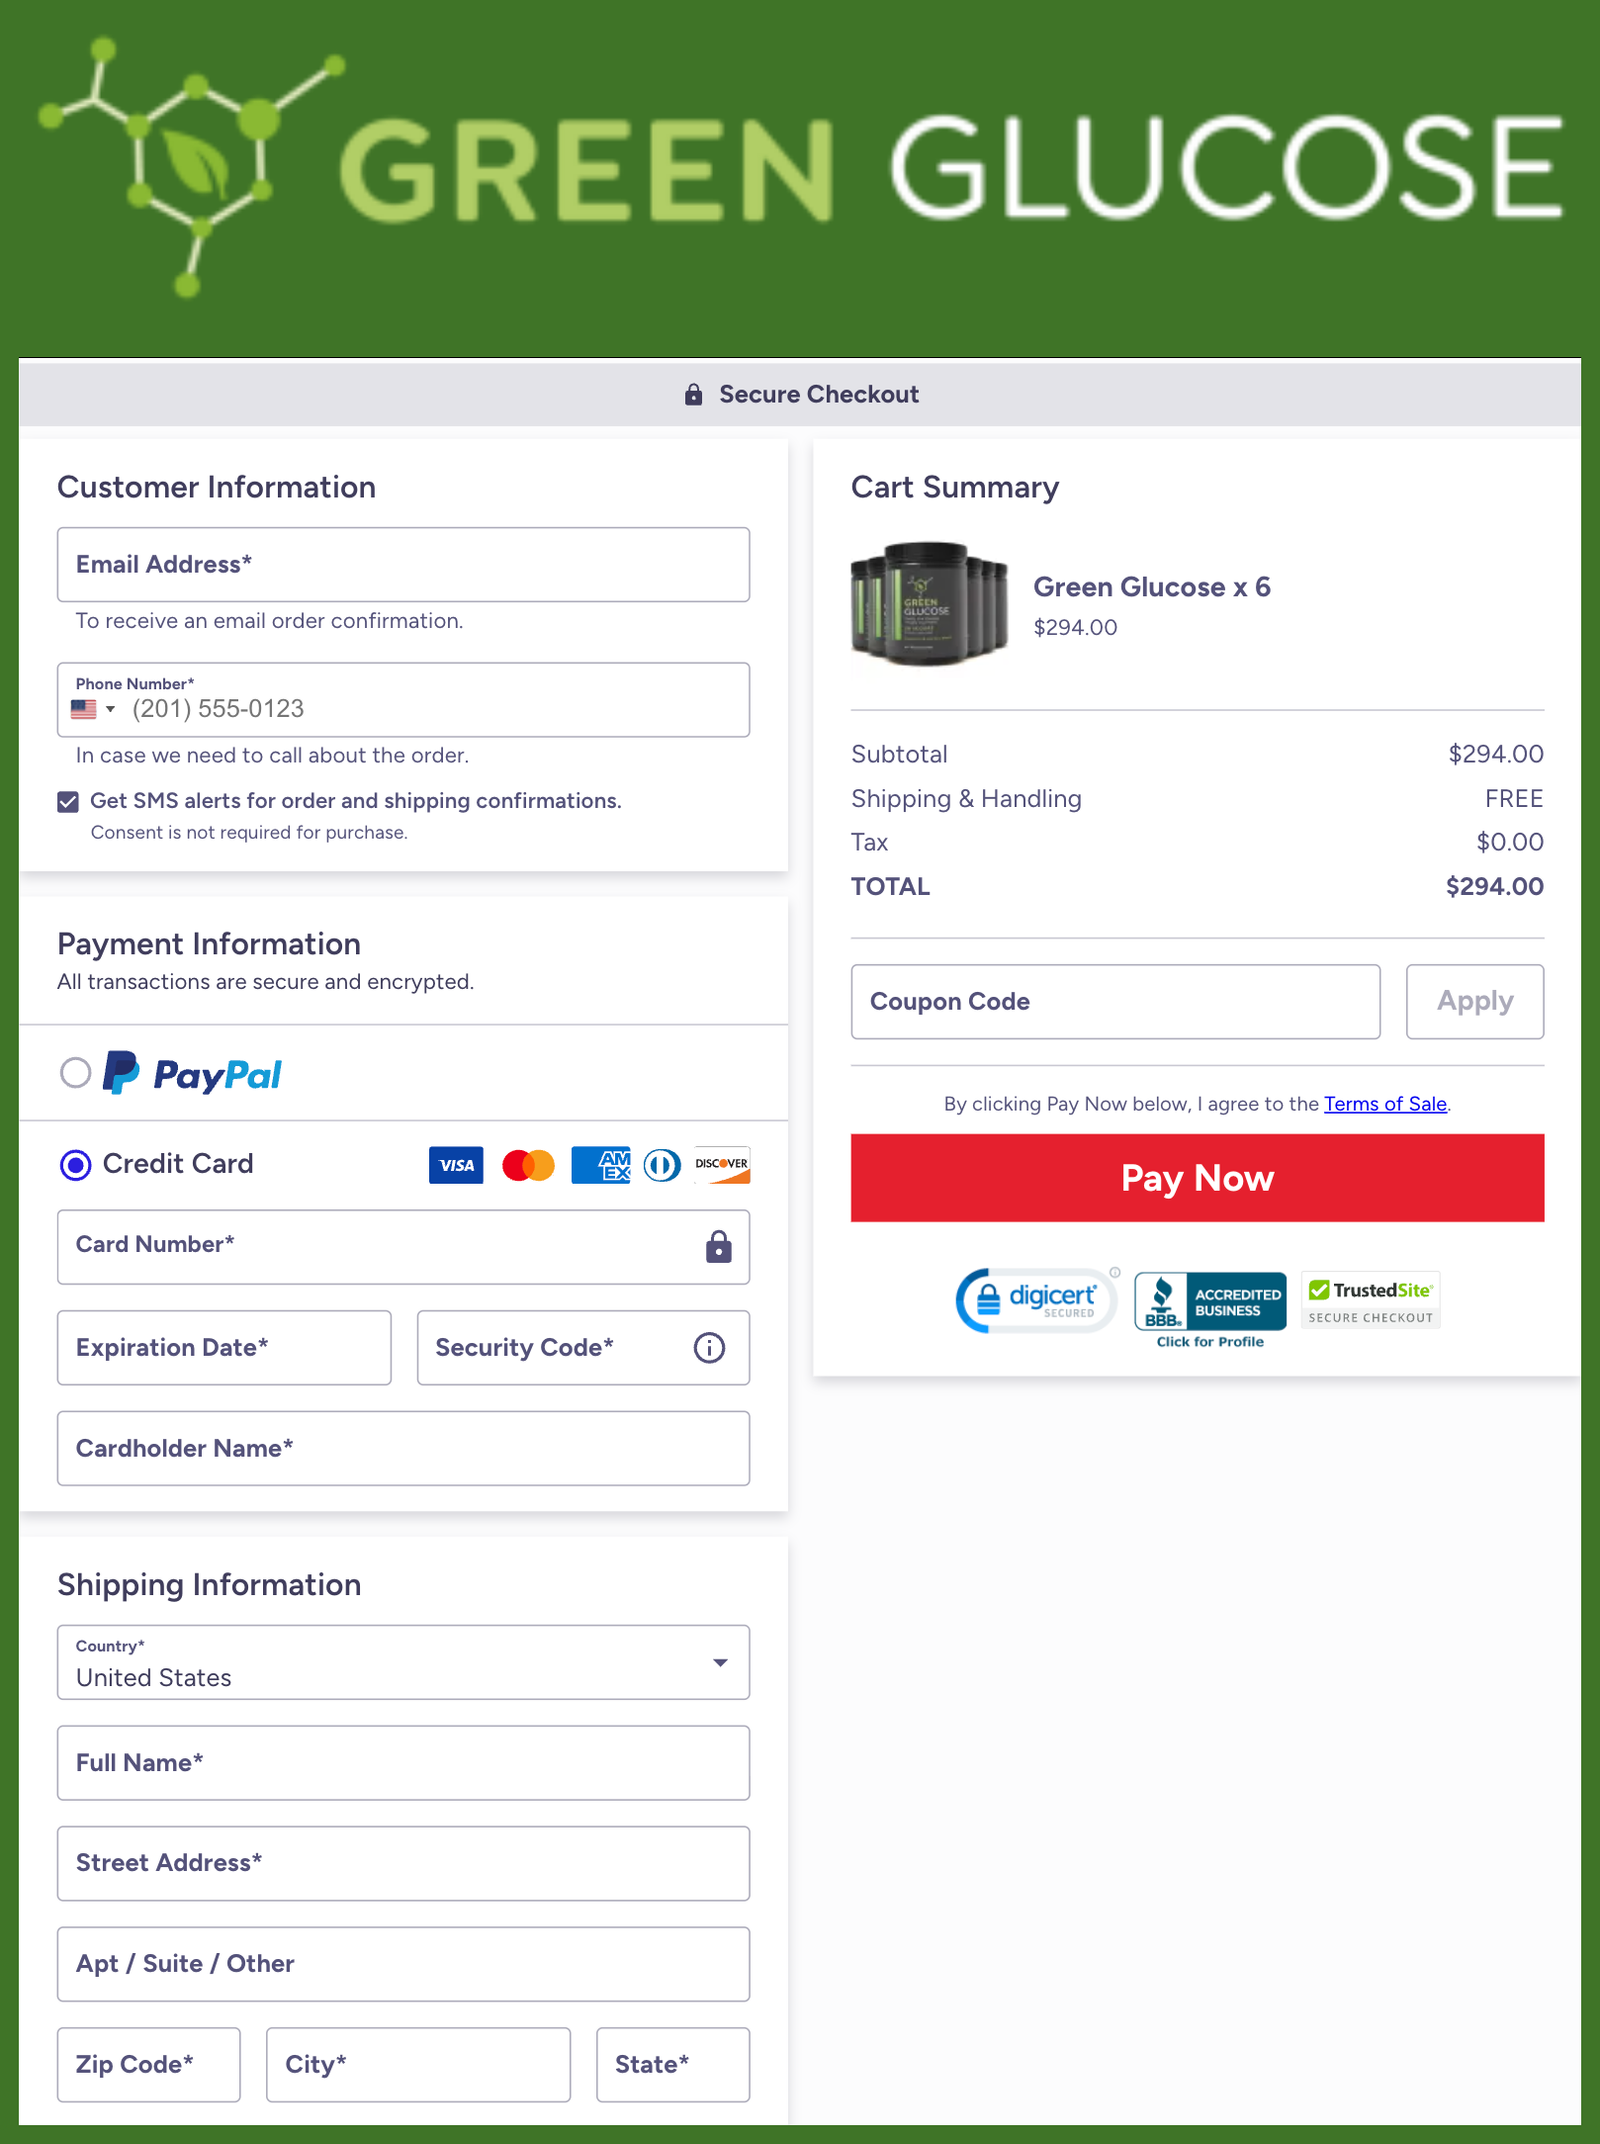Click the Security Code info icon
The width and height of the screenshot is (1600, 2144).
[x=709, y=1348]
